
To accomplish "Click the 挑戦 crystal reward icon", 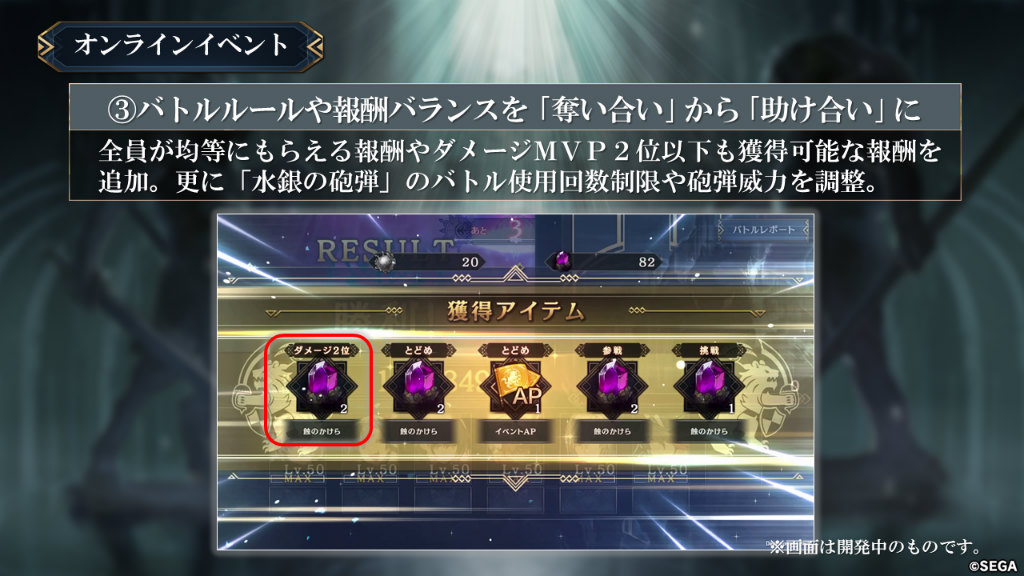I will 709,386.
